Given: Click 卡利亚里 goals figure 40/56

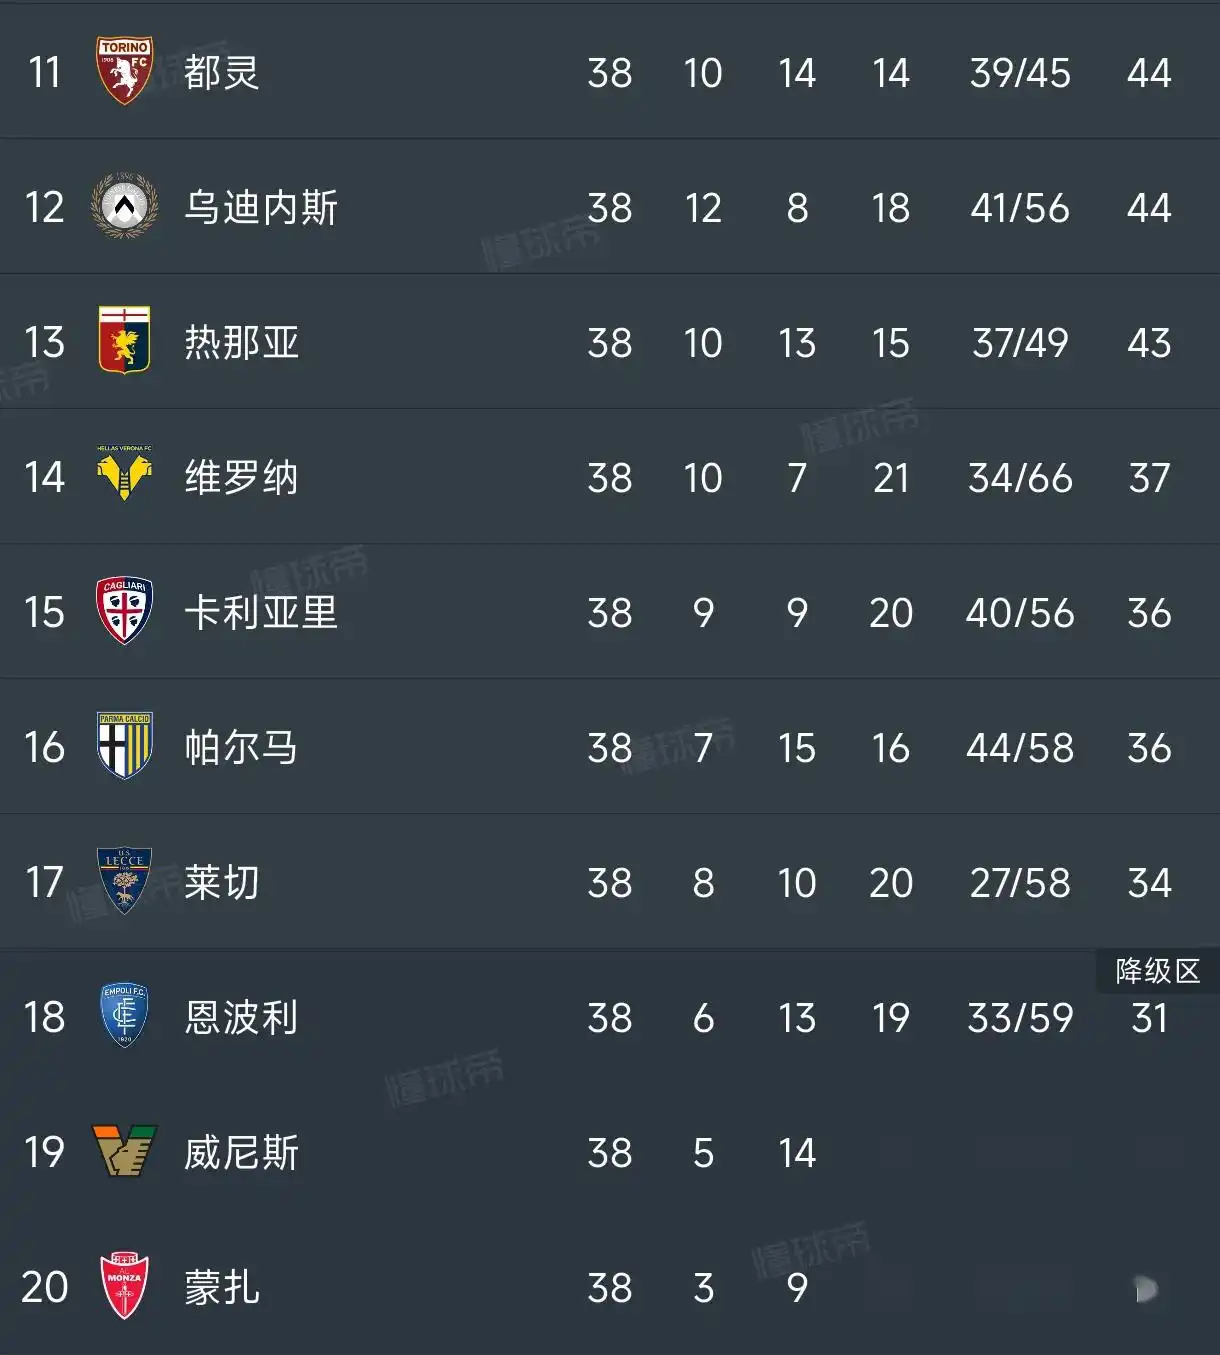Looking at the screenshot, I should pos(1020,613).
